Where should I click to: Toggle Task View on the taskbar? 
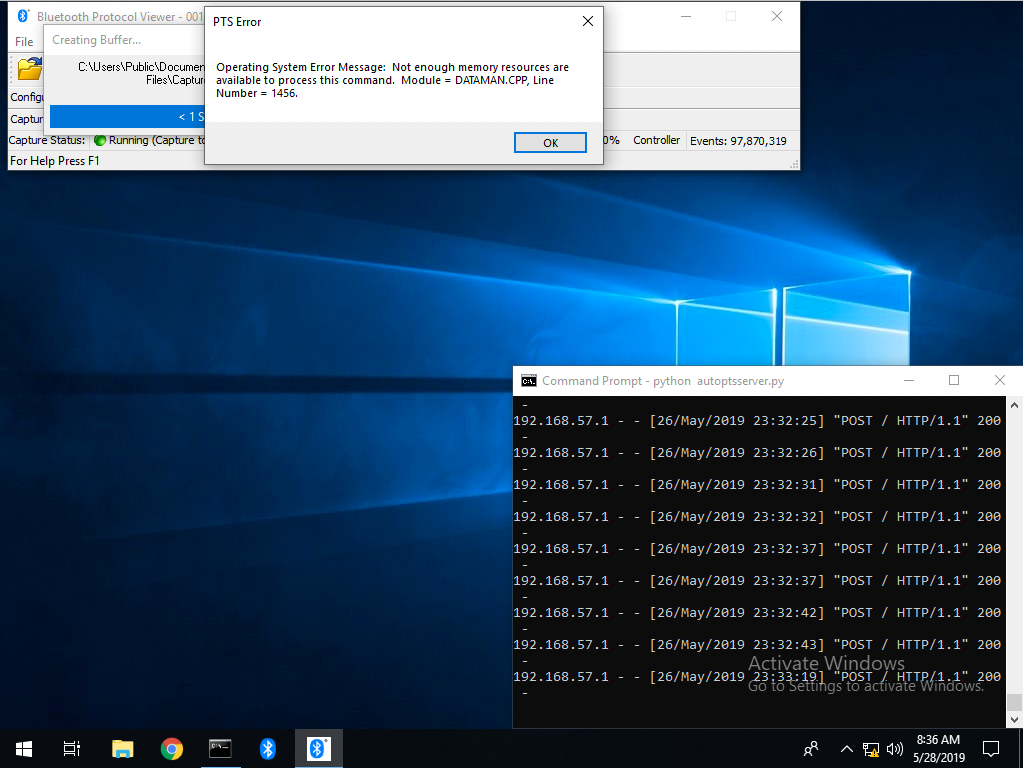(x=71, y=748)
